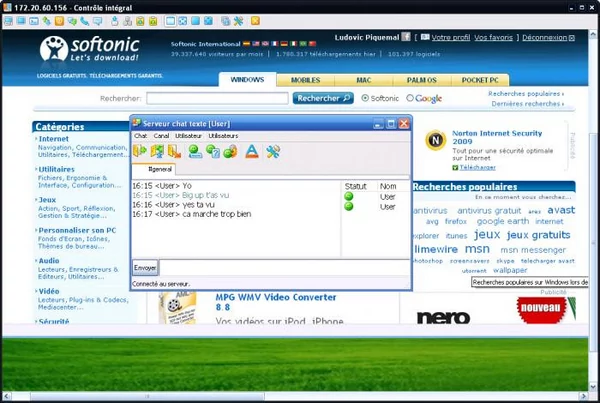Click message 'ca marche trop bien'
This screenshot has height=403, width=600.
(217, 214)
